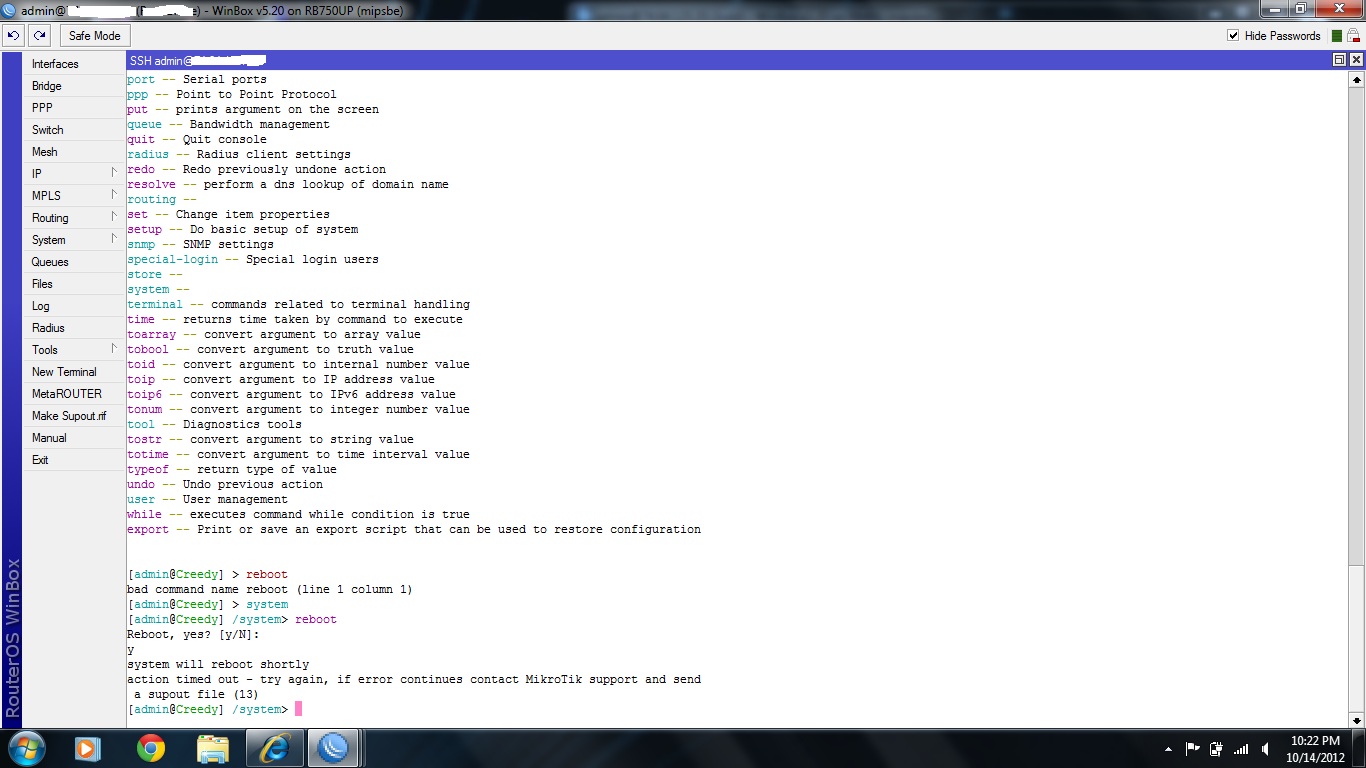Enable Safe Mode
The image size is (1366, 768).
tap(95, 35)
